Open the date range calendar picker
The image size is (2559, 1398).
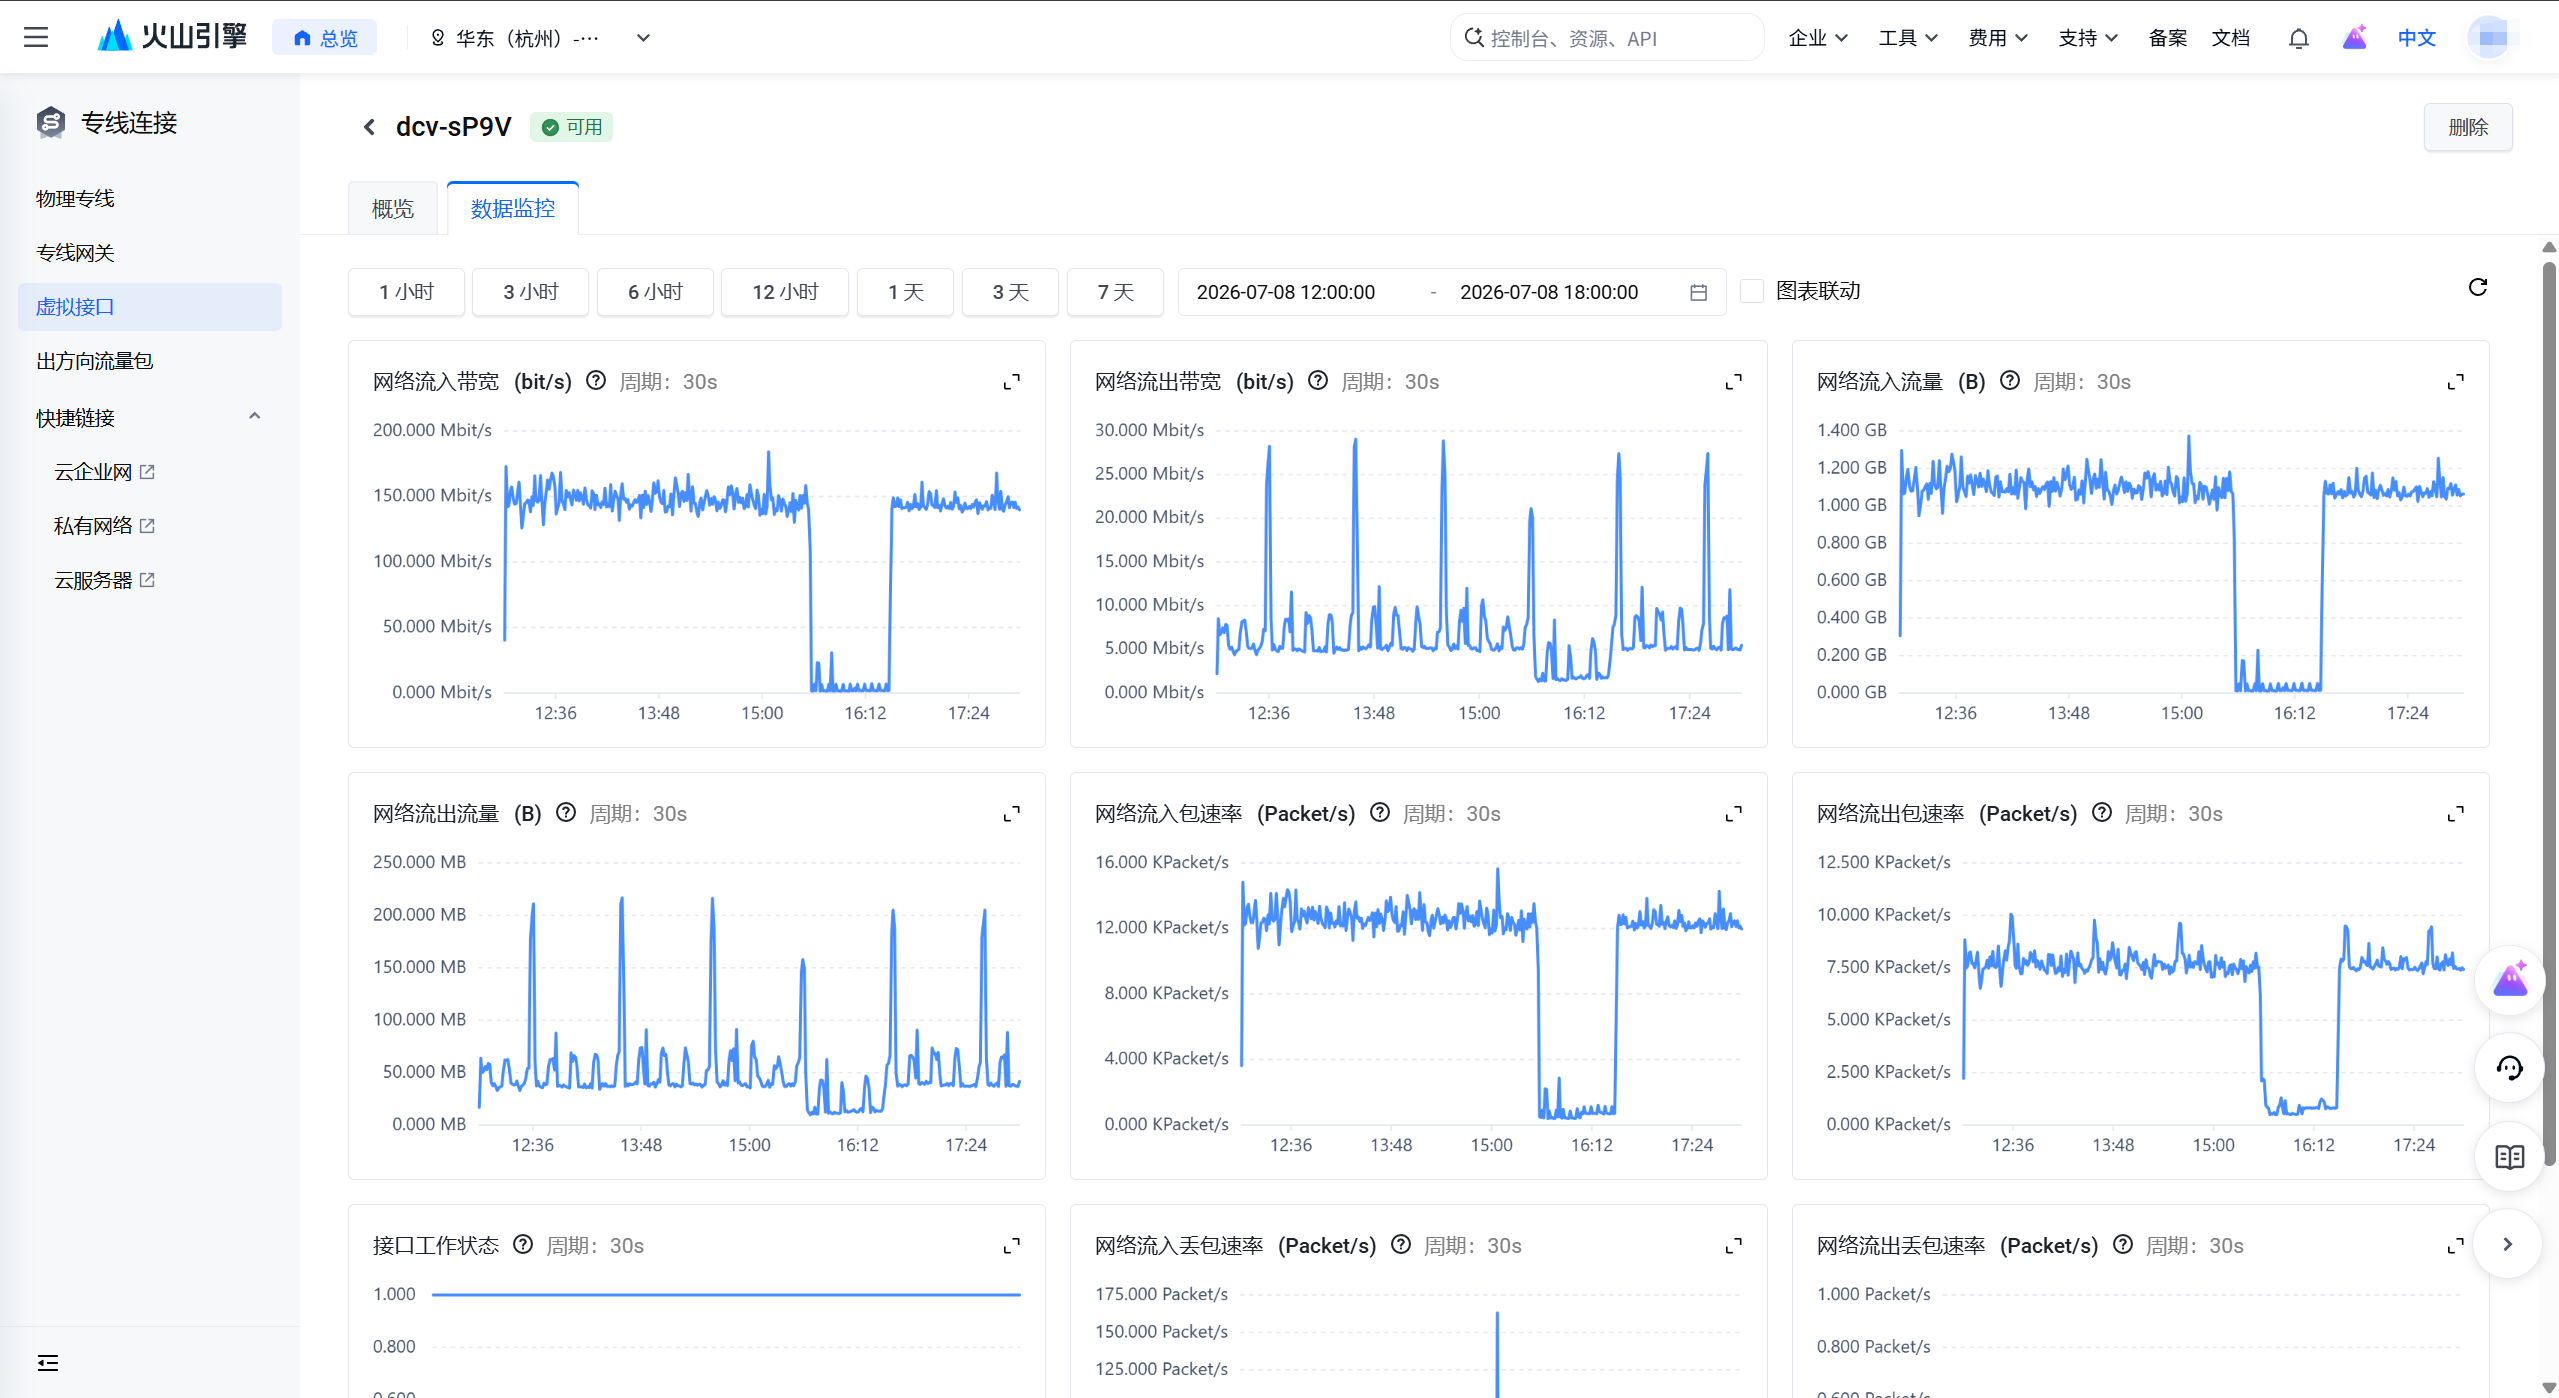coord(1698,292)
